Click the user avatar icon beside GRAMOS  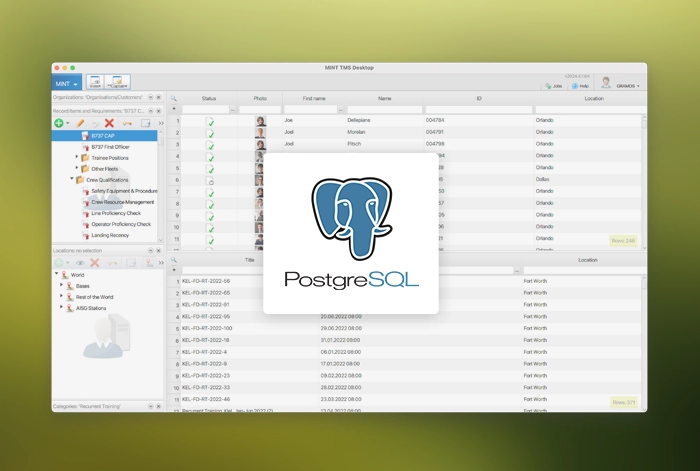[606, 83]
